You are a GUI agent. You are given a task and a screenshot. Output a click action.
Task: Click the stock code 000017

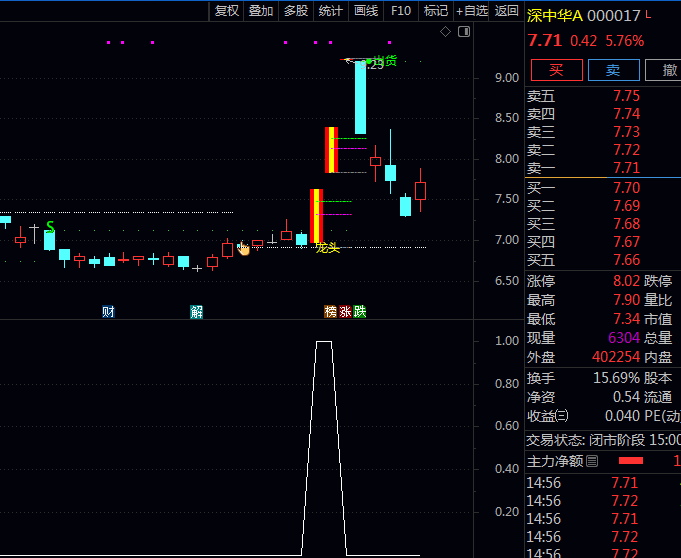click(x=614, y=16)
